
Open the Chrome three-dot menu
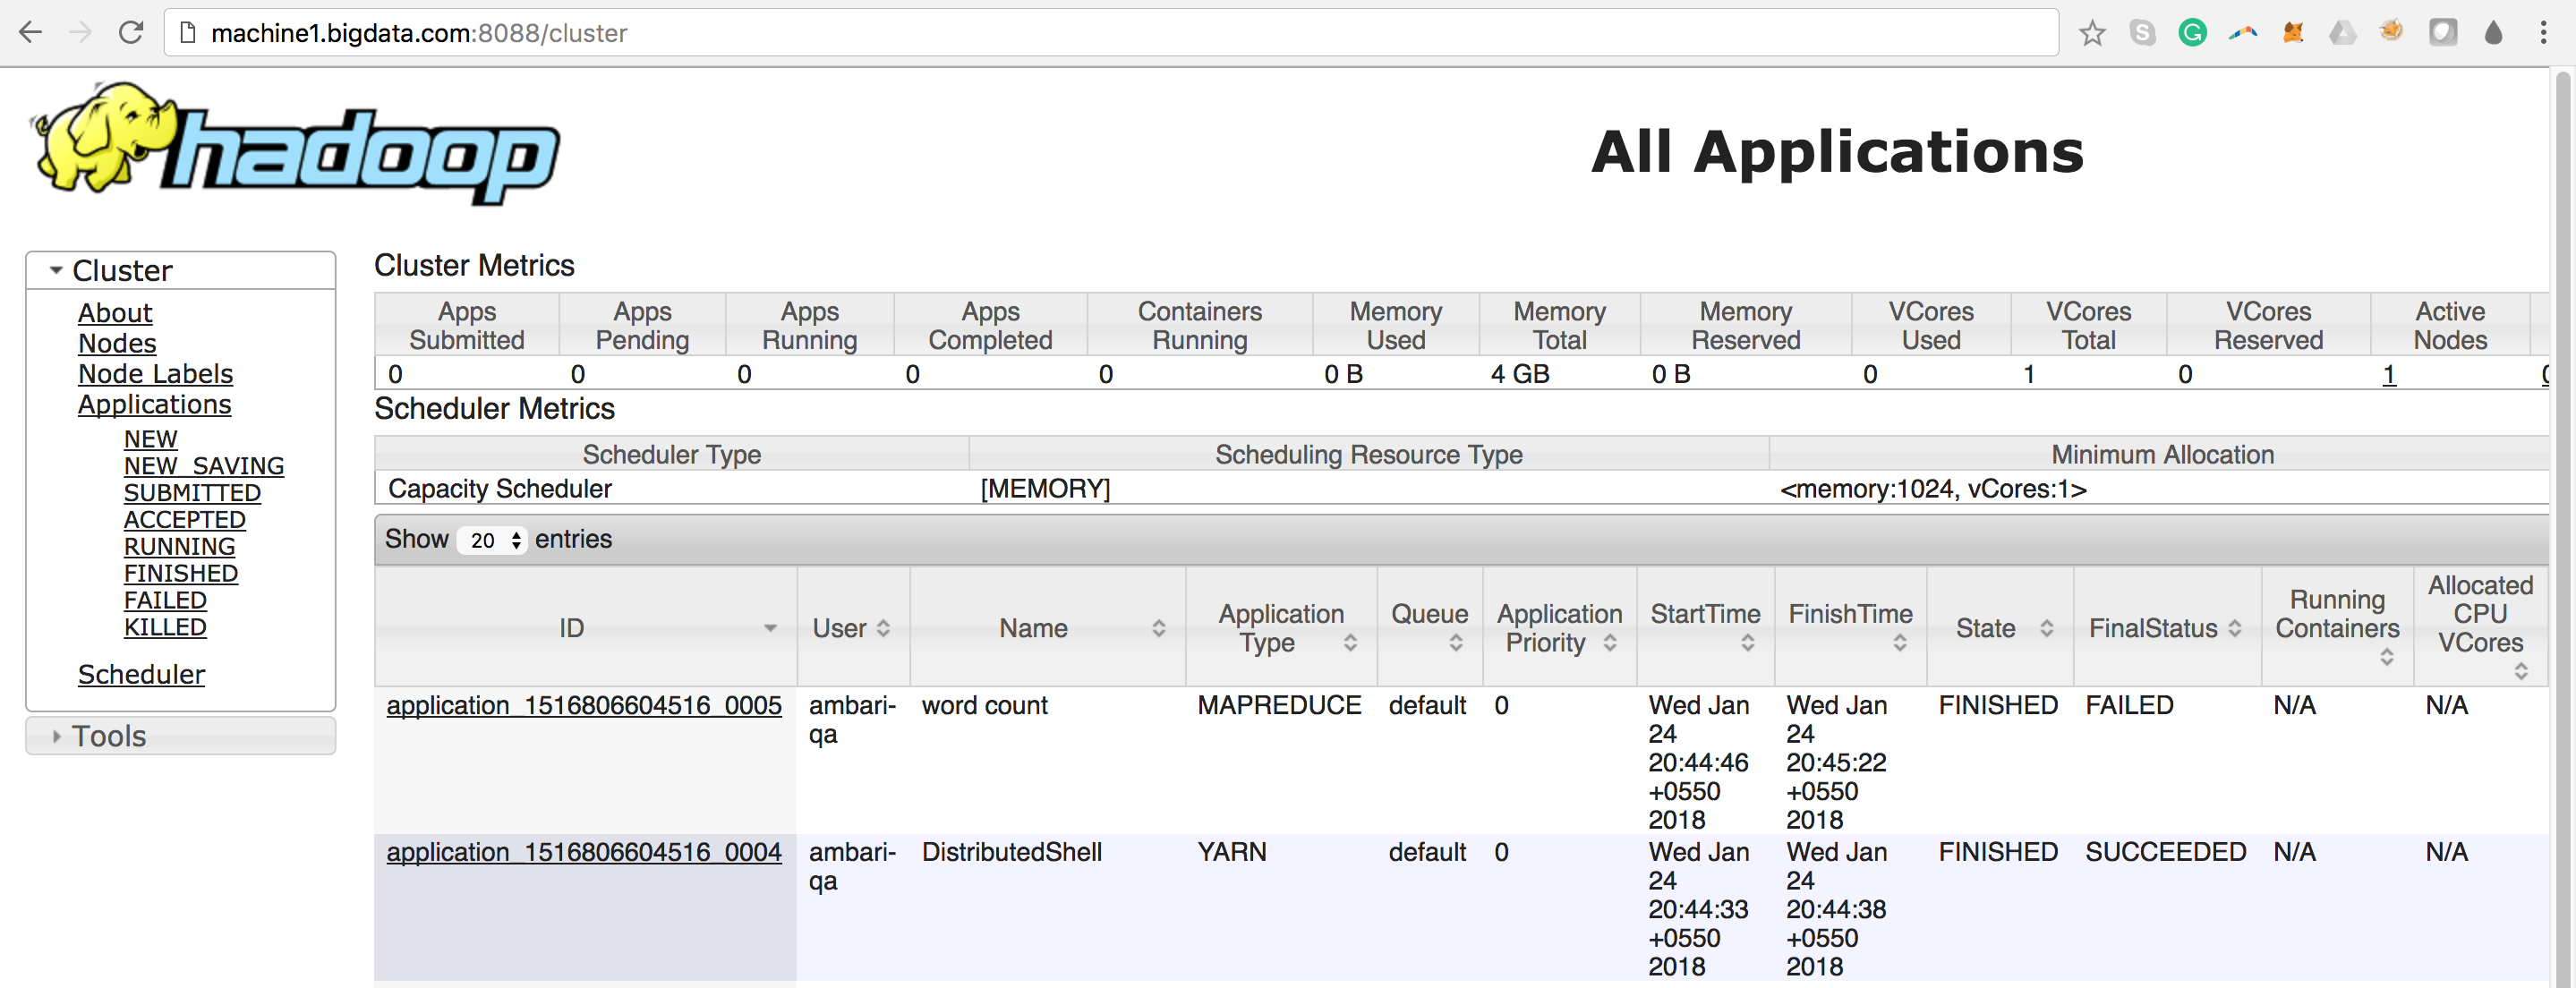pyautogui.click(x=2546, y=32)
